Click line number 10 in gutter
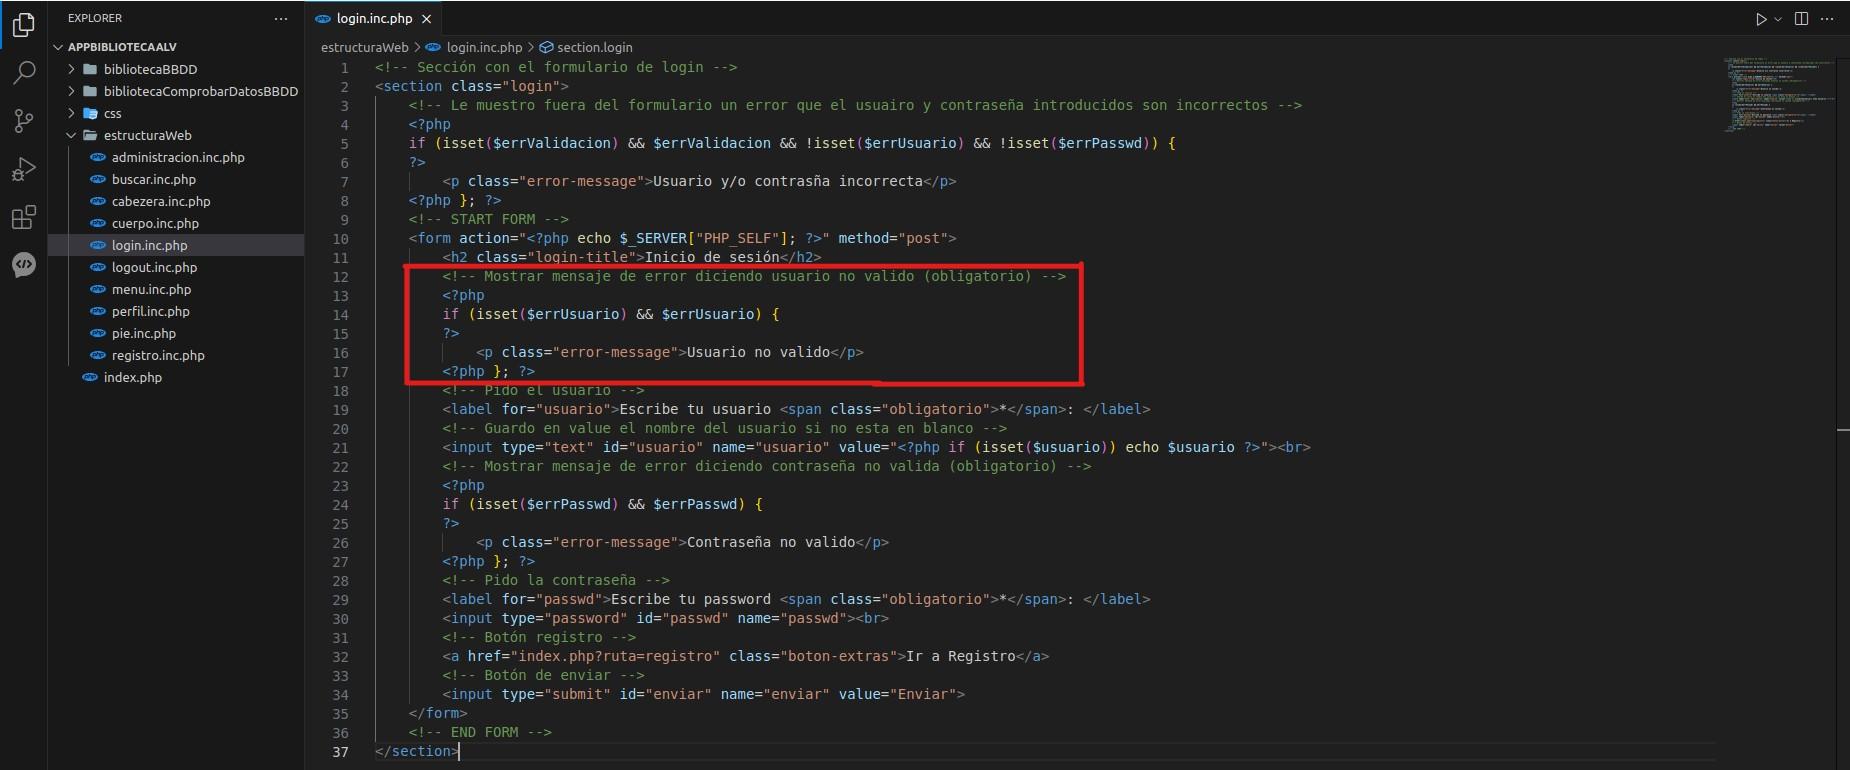 coord(341,239)
